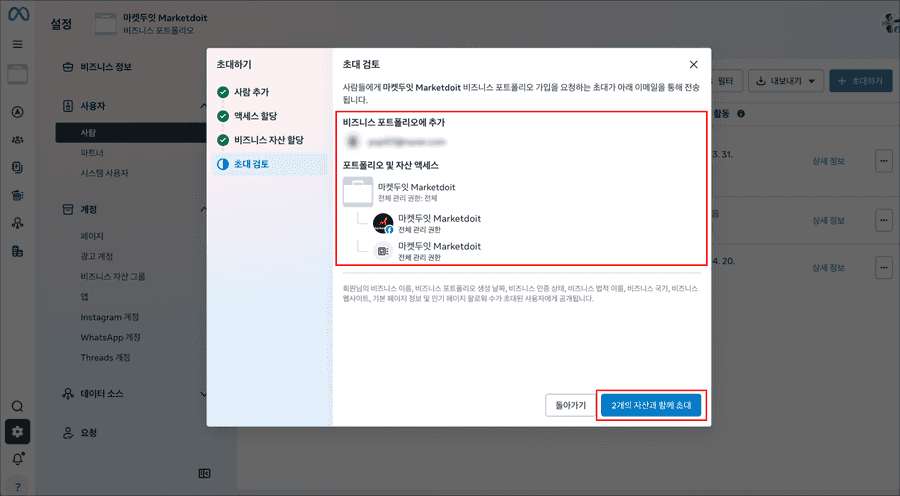Click the middle row's ellipsis button
This screenshot has height=496, width=900.
click(884, 220)
